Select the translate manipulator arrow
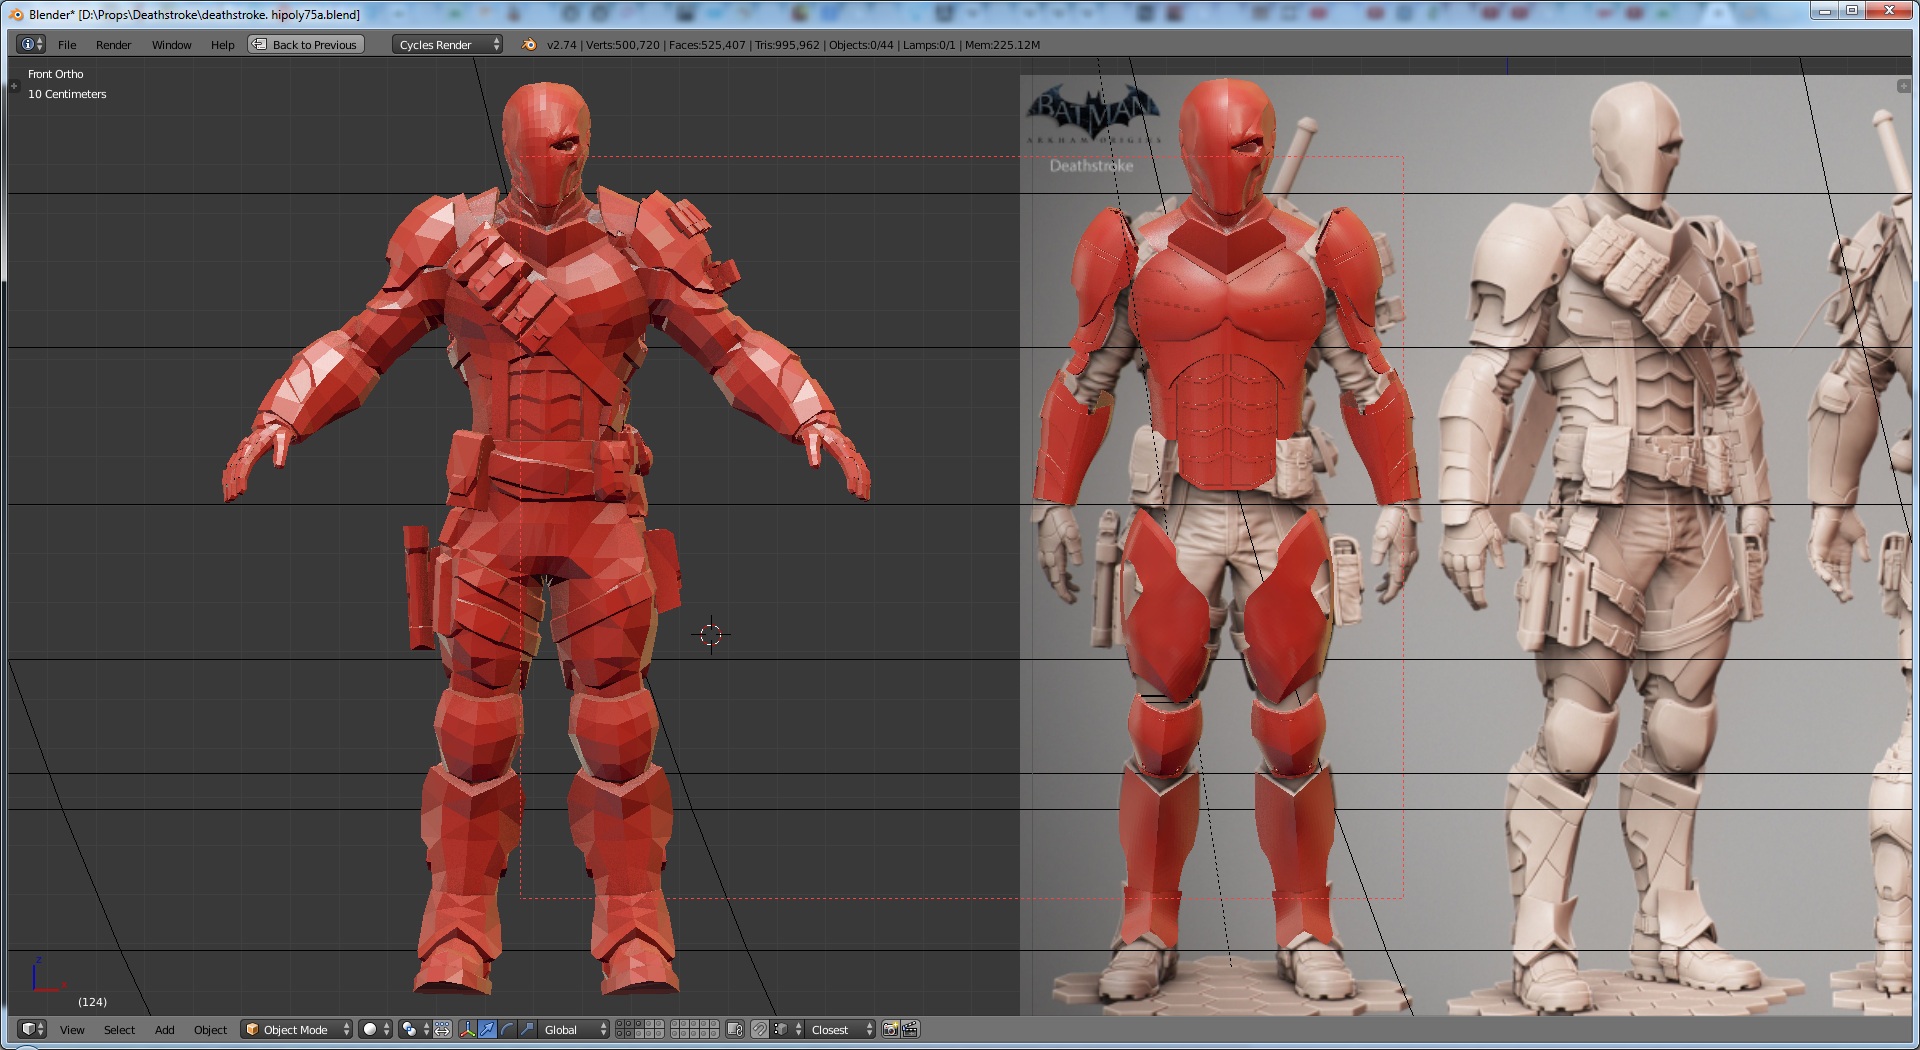The image size is (1920, 1050). pos(487,1030)
